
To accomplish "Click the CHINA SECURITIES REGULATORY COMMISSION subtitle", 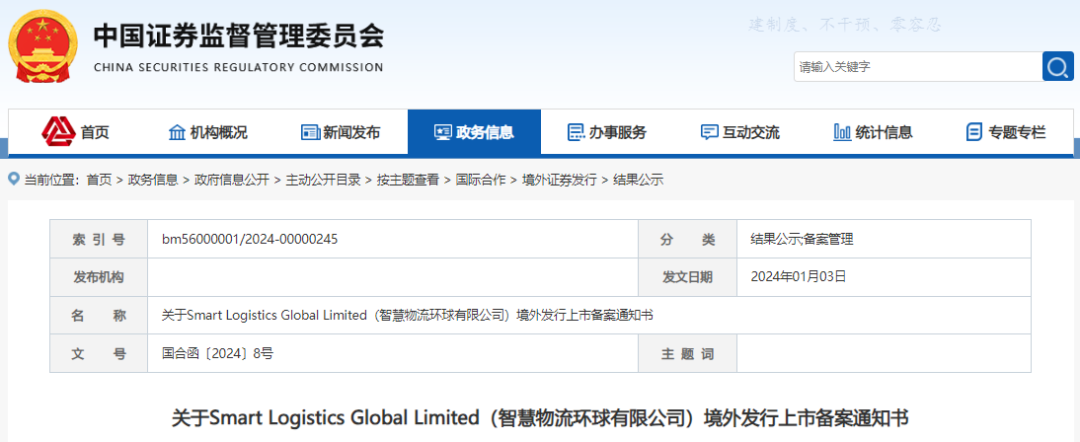I will 238,67.
